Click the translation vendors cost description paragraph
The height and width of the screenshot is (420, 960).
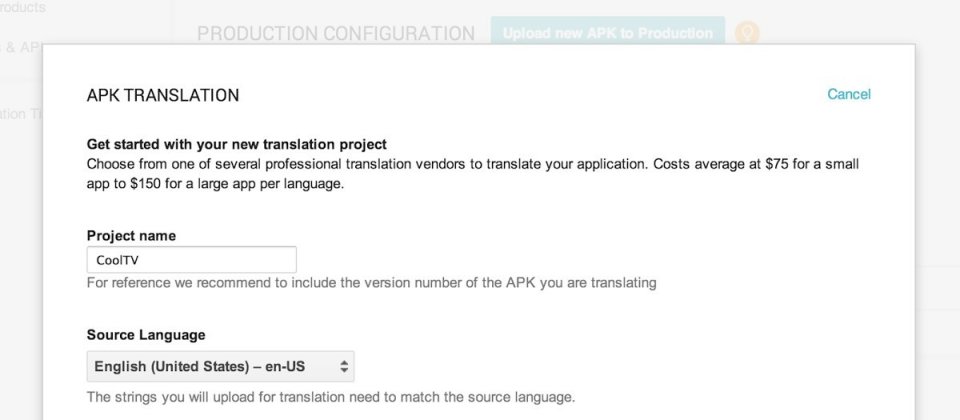(473, 174)
